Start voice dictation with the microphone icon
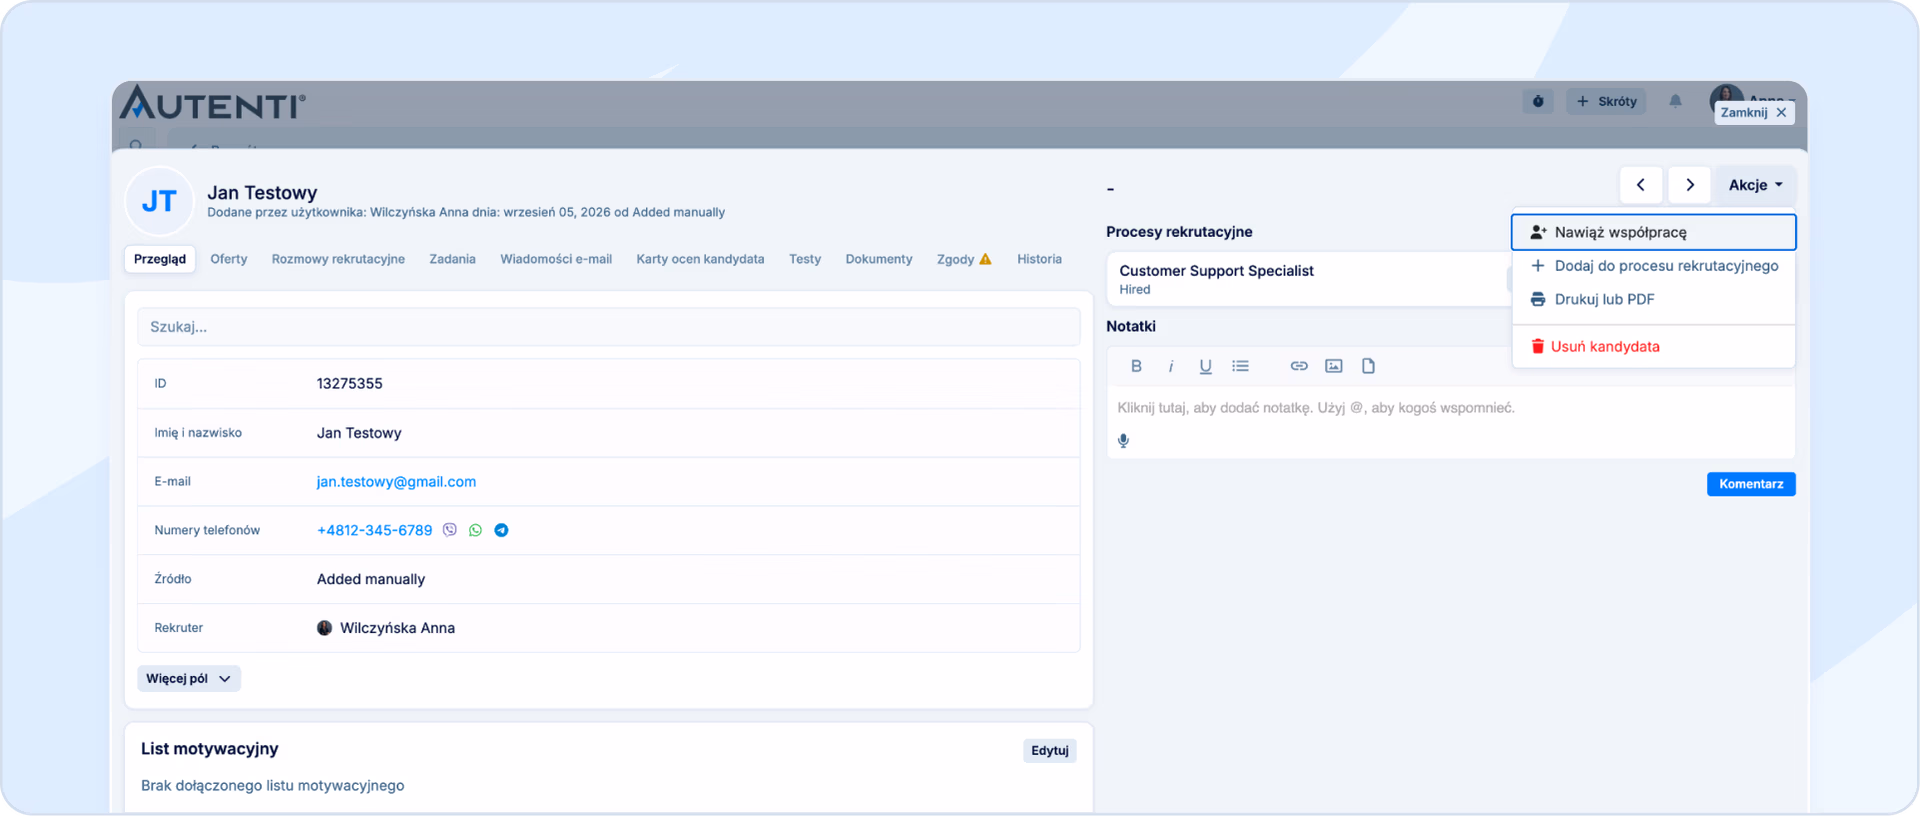The width and height of the screenshot is (1920, 816). 1123,441
